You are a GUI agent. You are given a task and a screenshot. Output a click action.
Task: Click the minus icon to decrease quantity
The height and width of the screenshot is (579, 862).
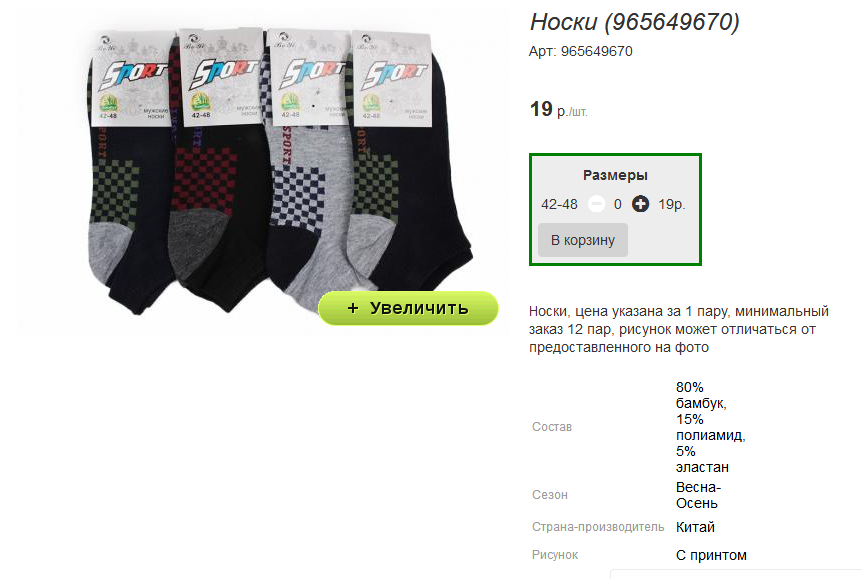(x=596, y=204)
